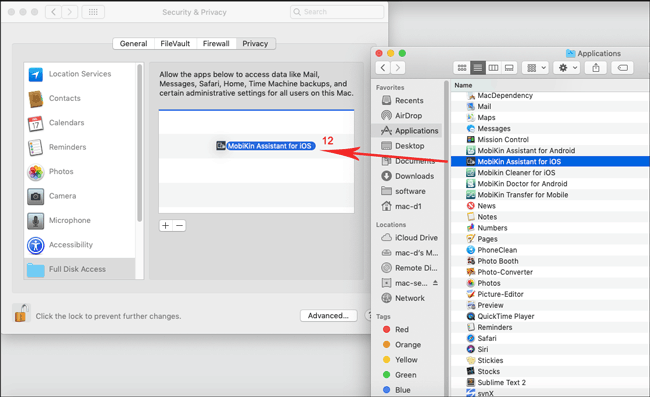The height and width of the screenshot is (397, 650).
Task: Open the General tab
Action: [133, 44]
